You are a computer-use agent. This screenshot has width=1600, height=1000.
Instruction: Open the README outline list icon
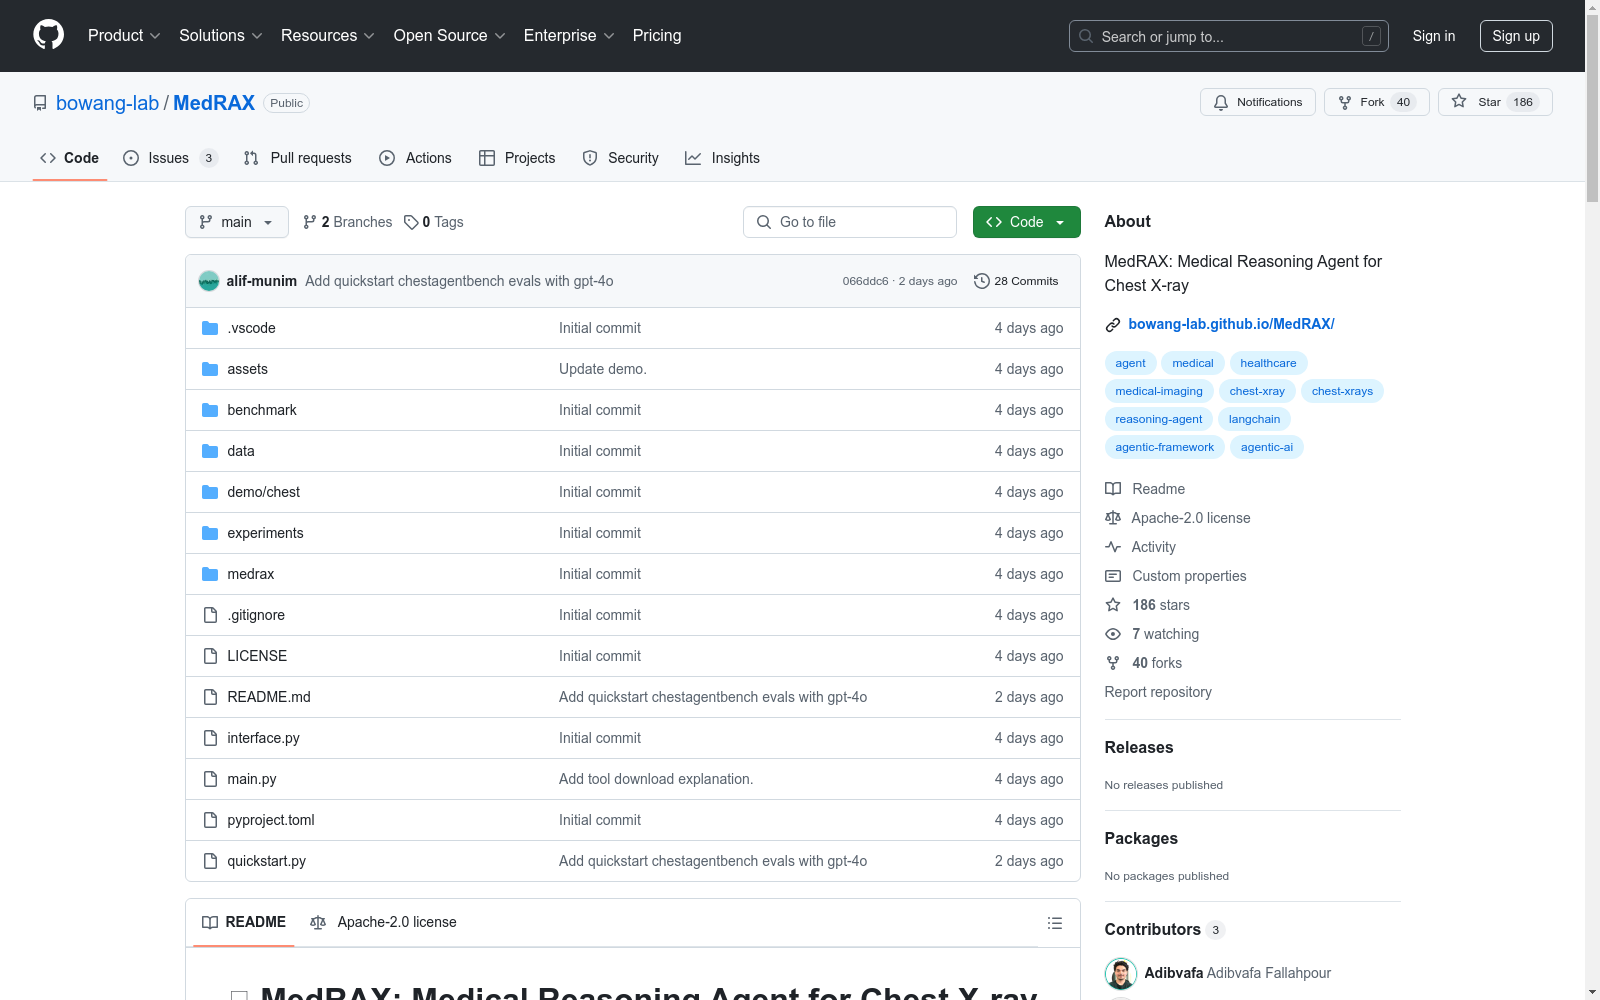[1055, 923]
